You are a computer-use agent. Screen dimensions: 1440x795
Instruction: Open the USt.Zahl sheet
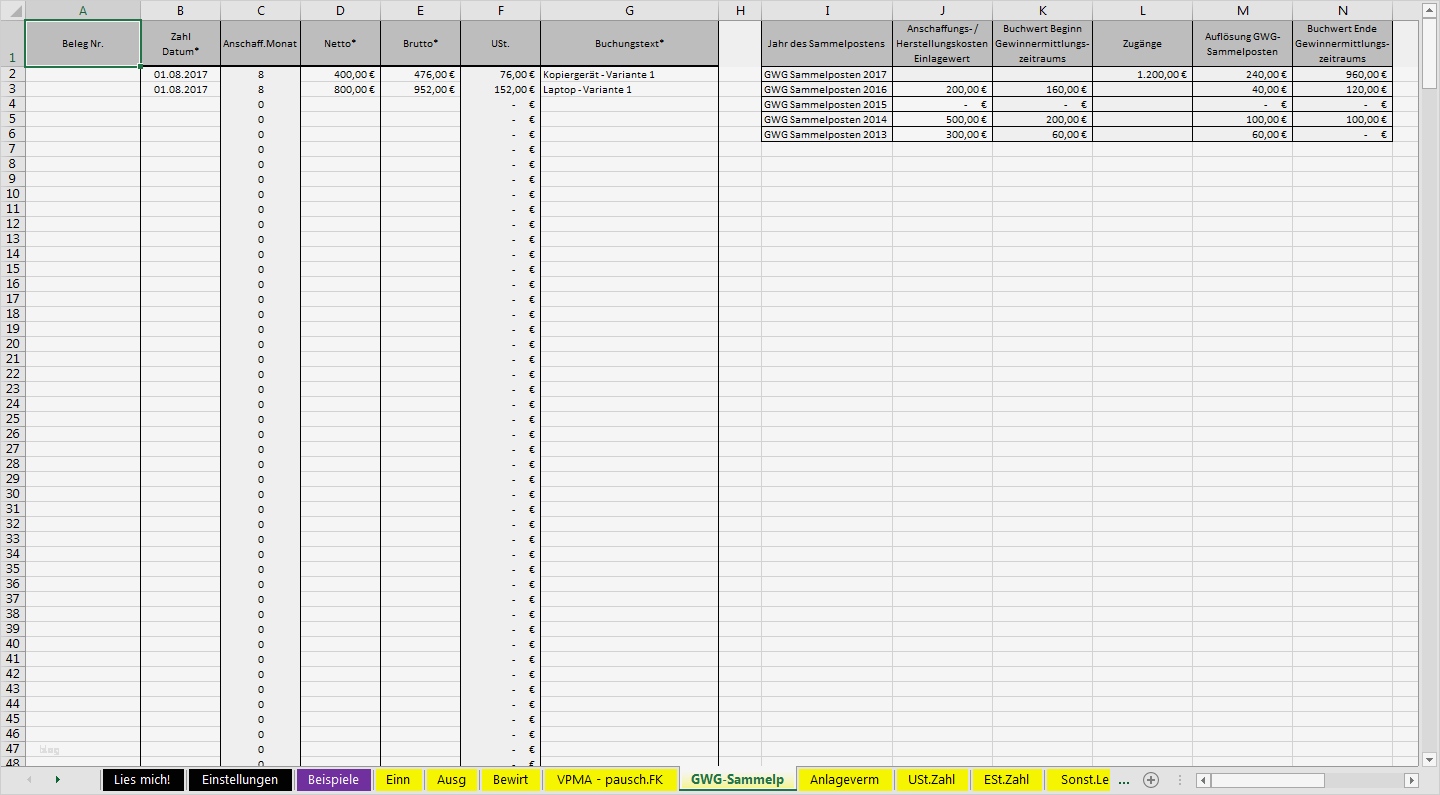pos(931,780)
